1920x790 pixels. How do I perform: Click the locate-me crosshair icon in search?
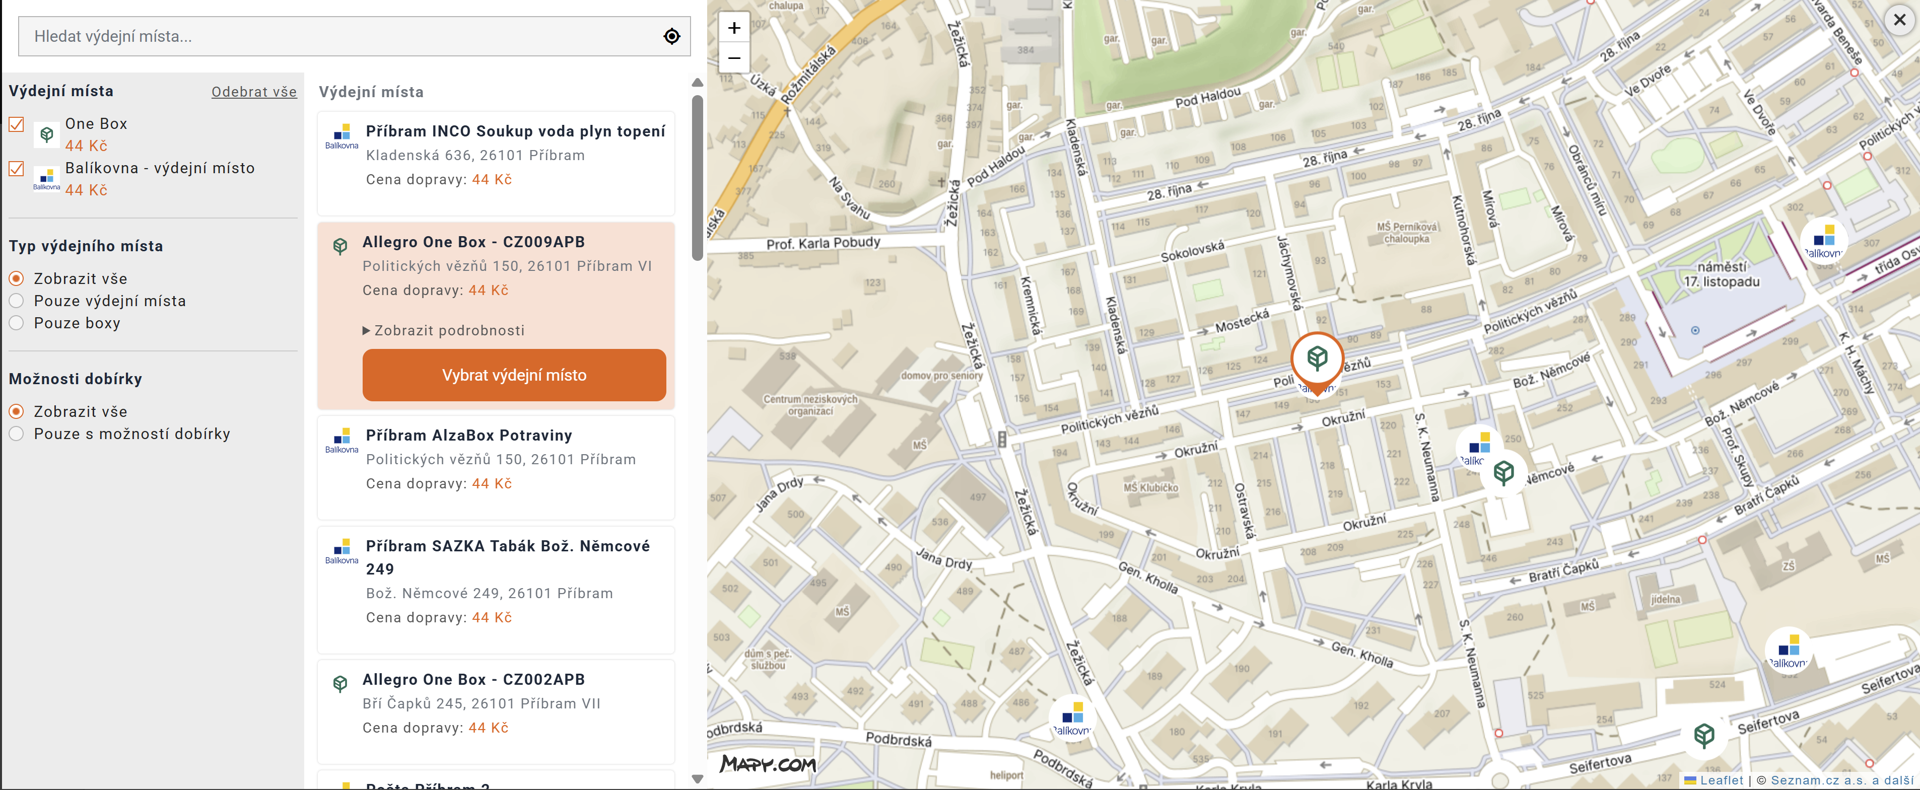672,37
